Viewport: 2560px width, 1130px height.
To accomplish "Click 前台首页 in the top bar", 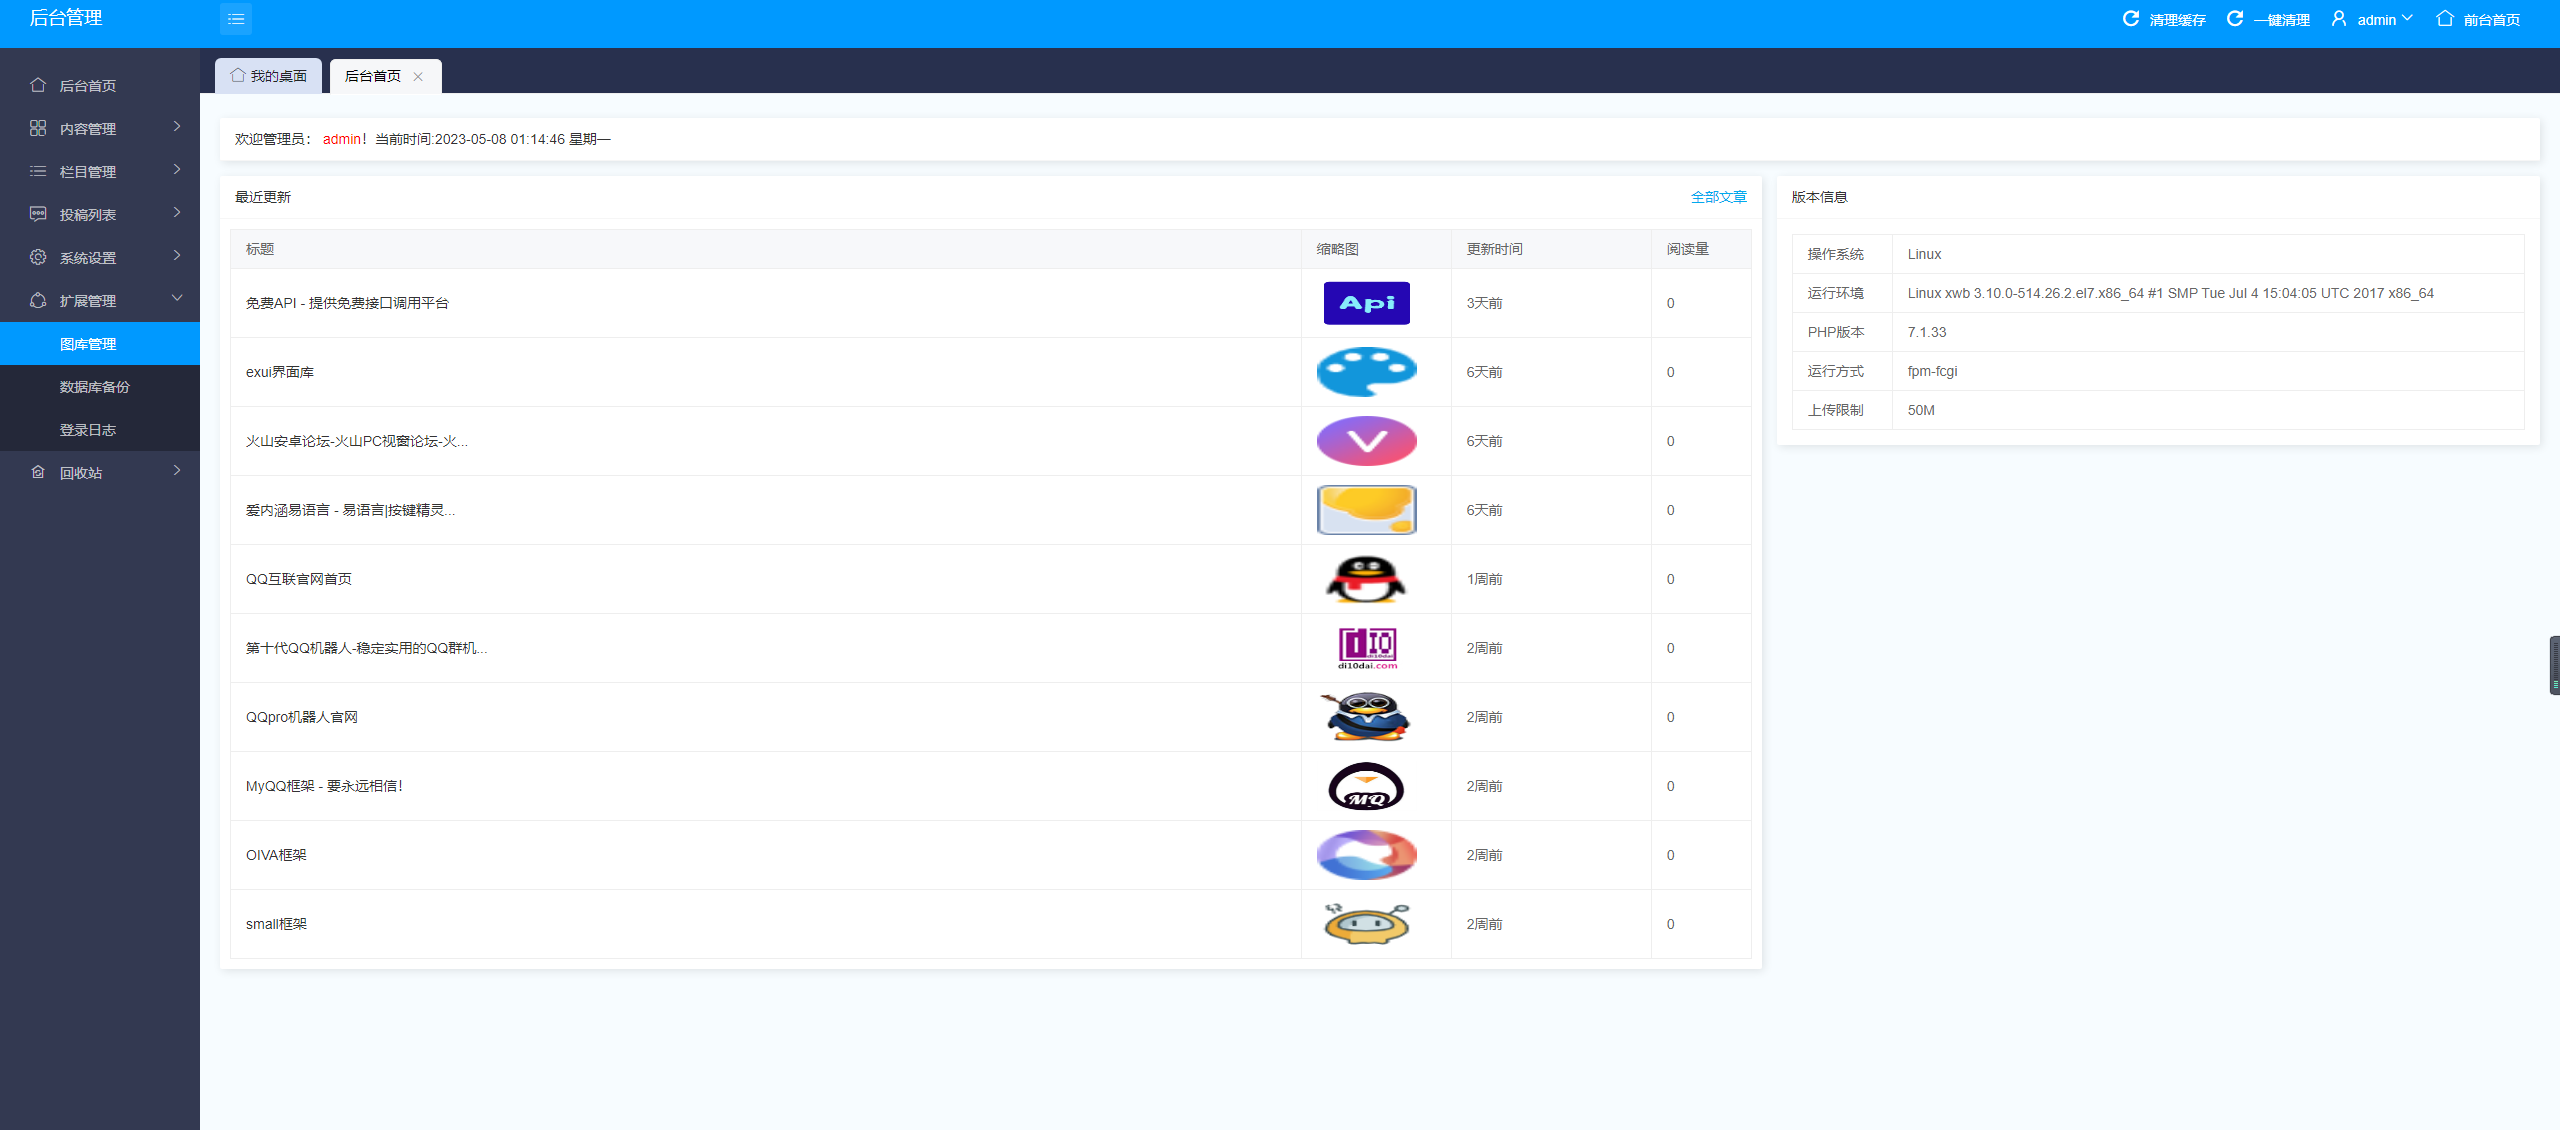I will pos(2491,20).
